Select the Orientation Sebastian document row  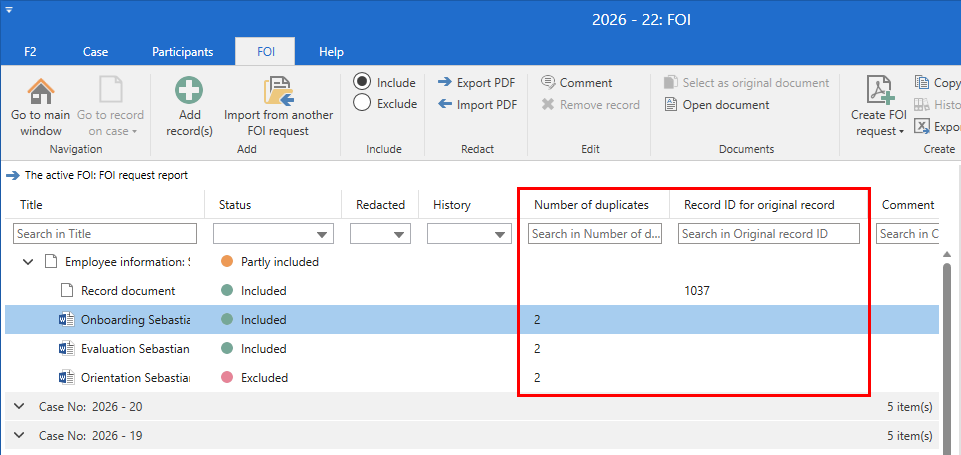click(x=472, y=377)
